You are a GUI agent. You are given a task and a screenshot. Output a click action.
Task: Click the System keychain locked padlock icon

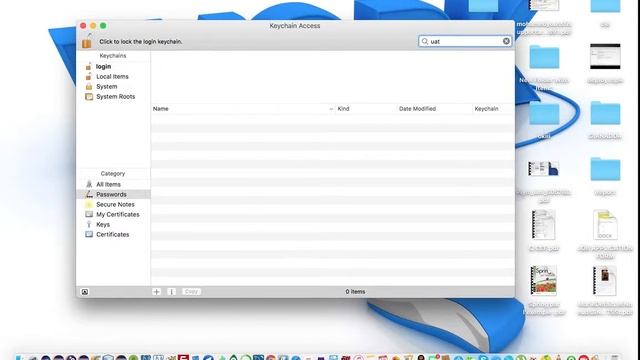(89, 87)
